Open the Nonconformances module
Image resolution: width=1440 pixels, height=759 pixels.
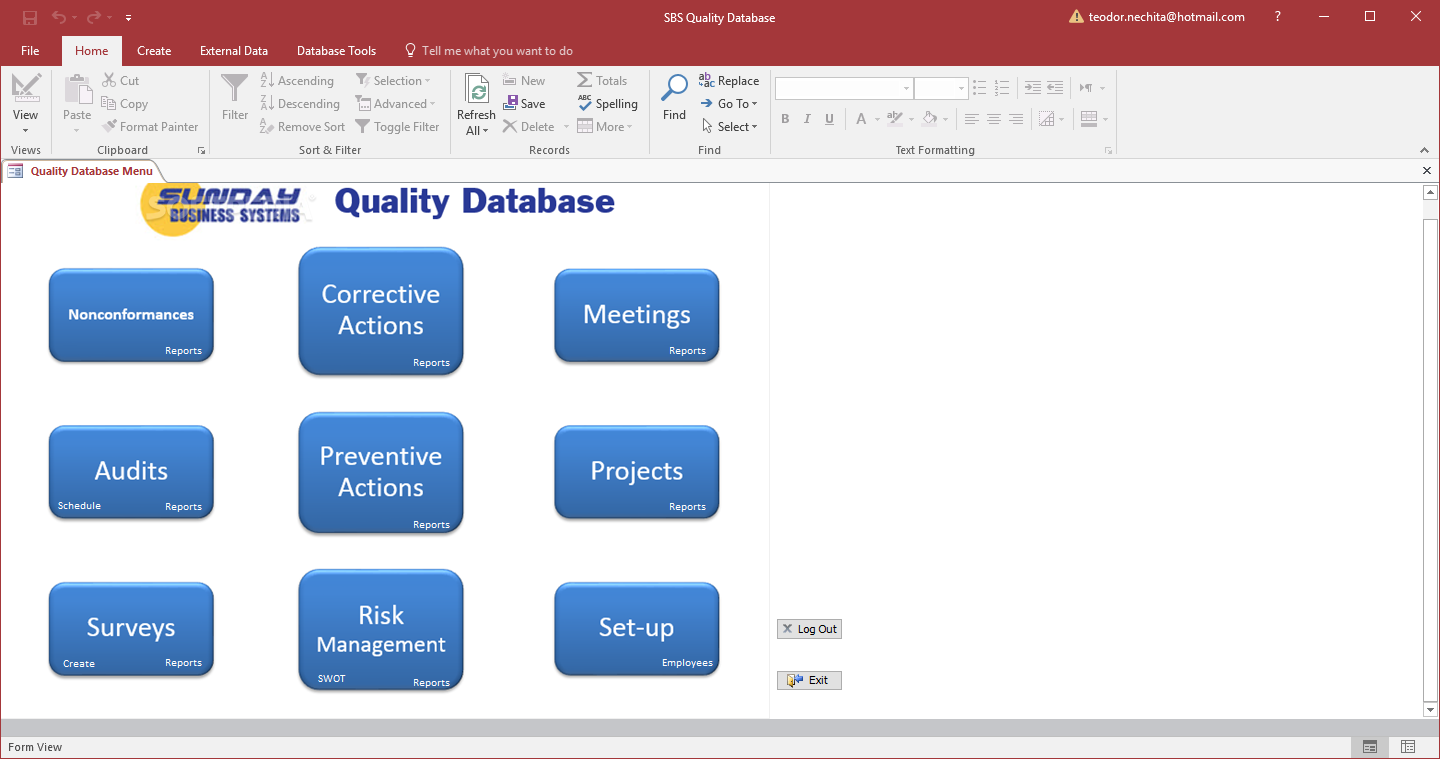[x=131, y=315]
